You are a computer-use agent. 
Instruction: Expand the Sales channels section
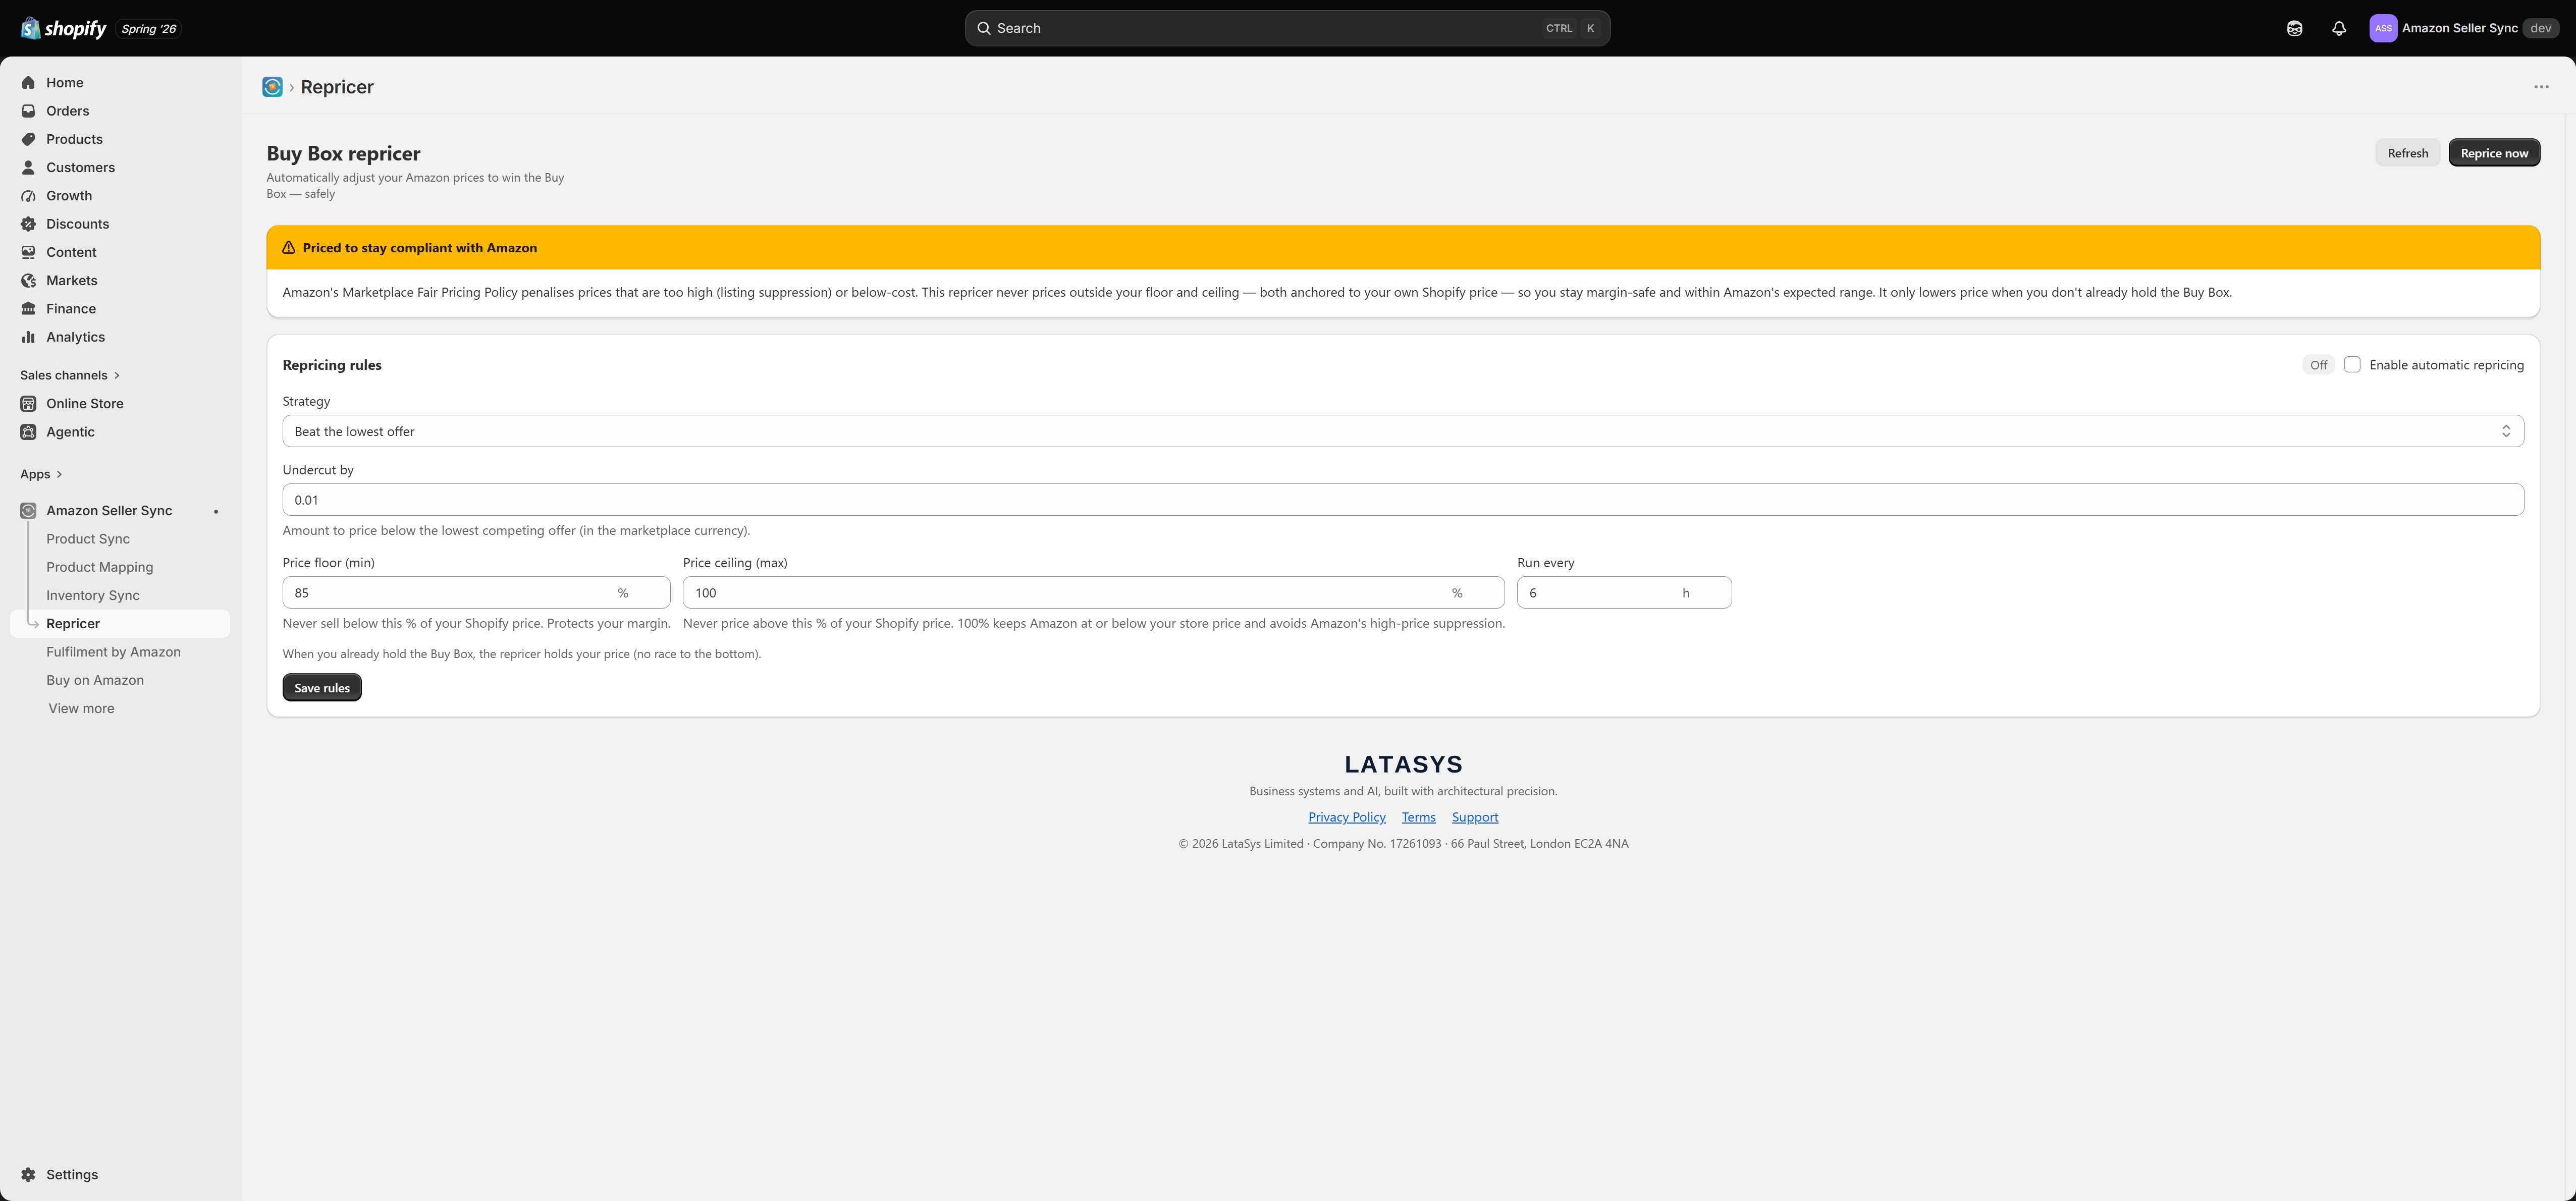tap(70, 375)
